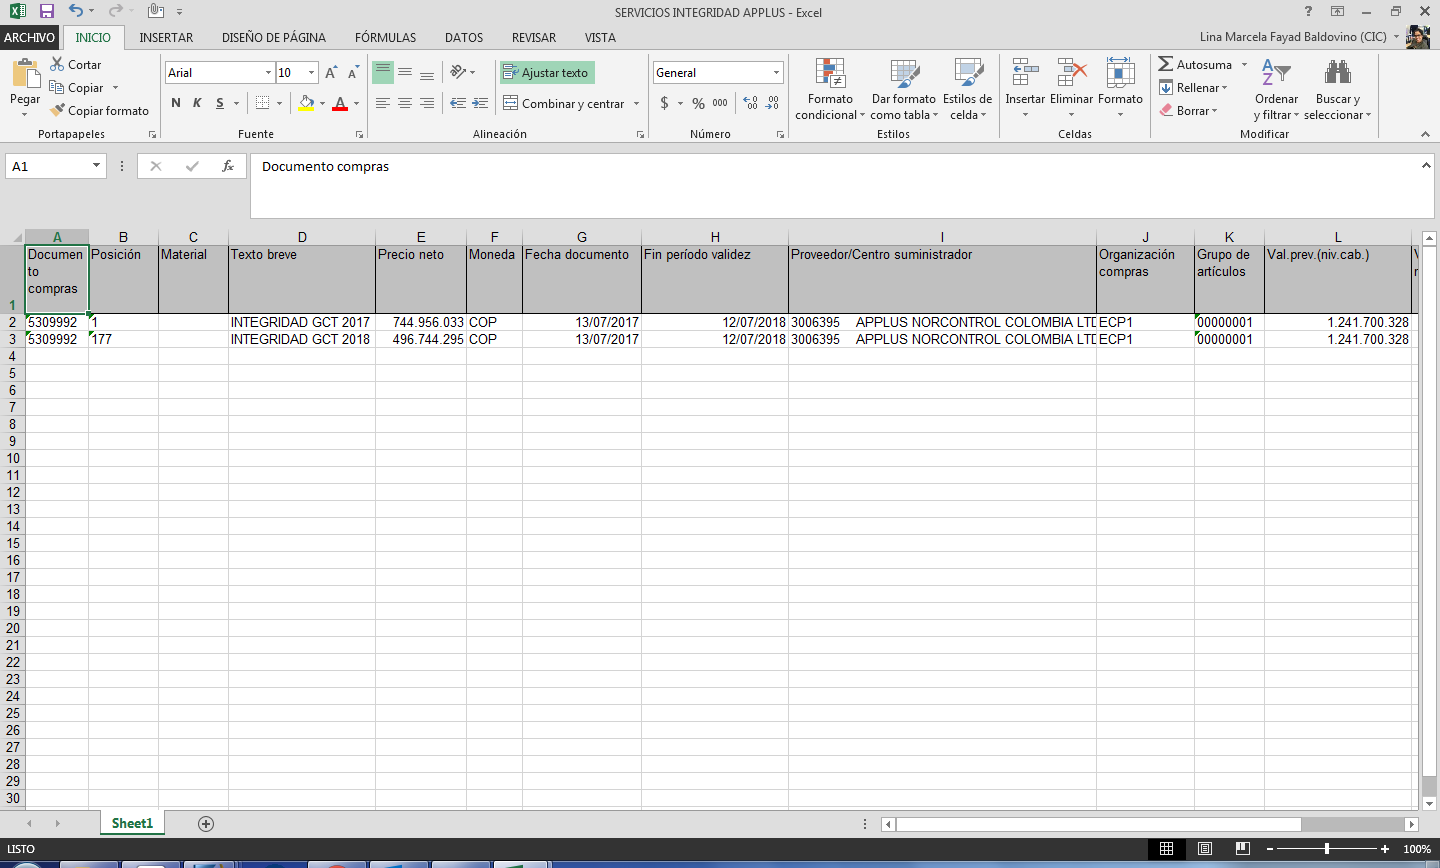The height and width of the screenshot is (868, 1440).
Task: Collapse the ribbon with the chevron
Action: coord(1425,134)
